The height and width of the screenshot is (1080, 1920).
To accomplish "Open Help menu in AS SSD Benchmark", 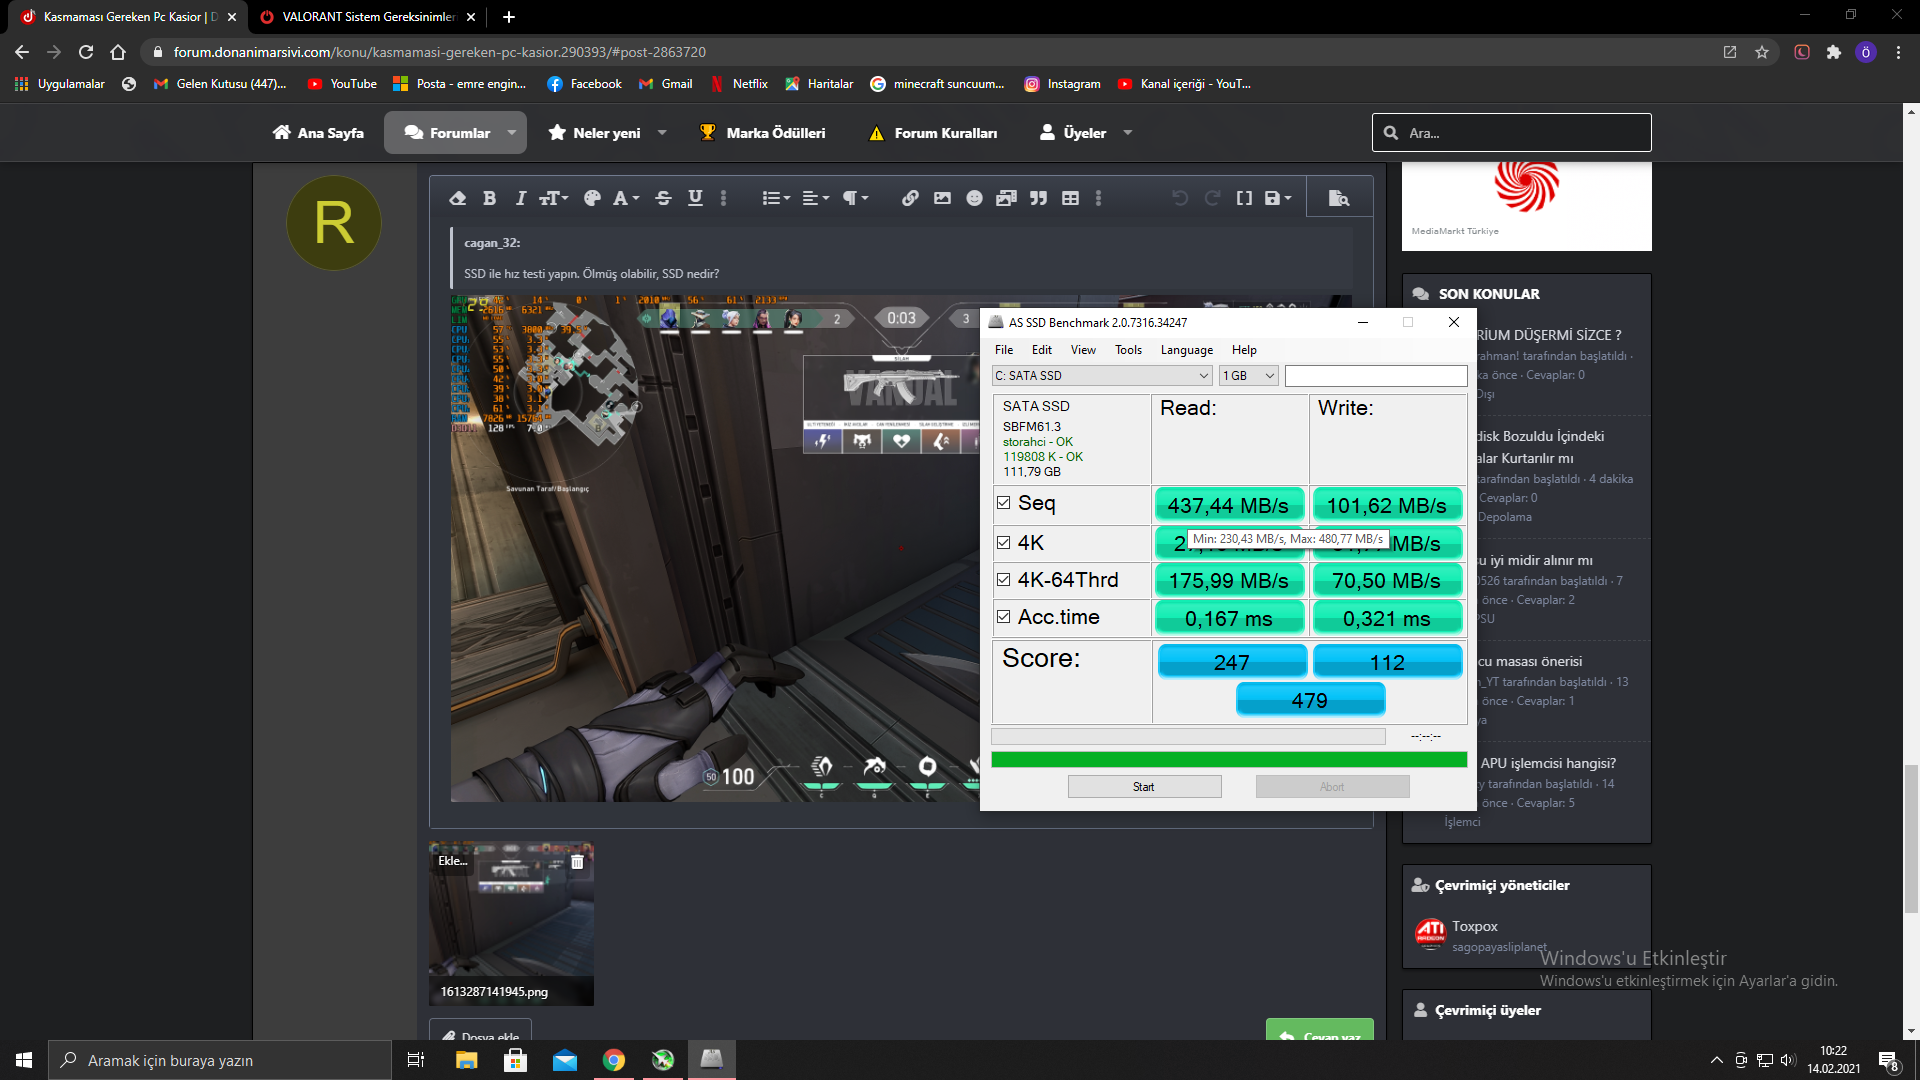I will (x=1244, y=350).
